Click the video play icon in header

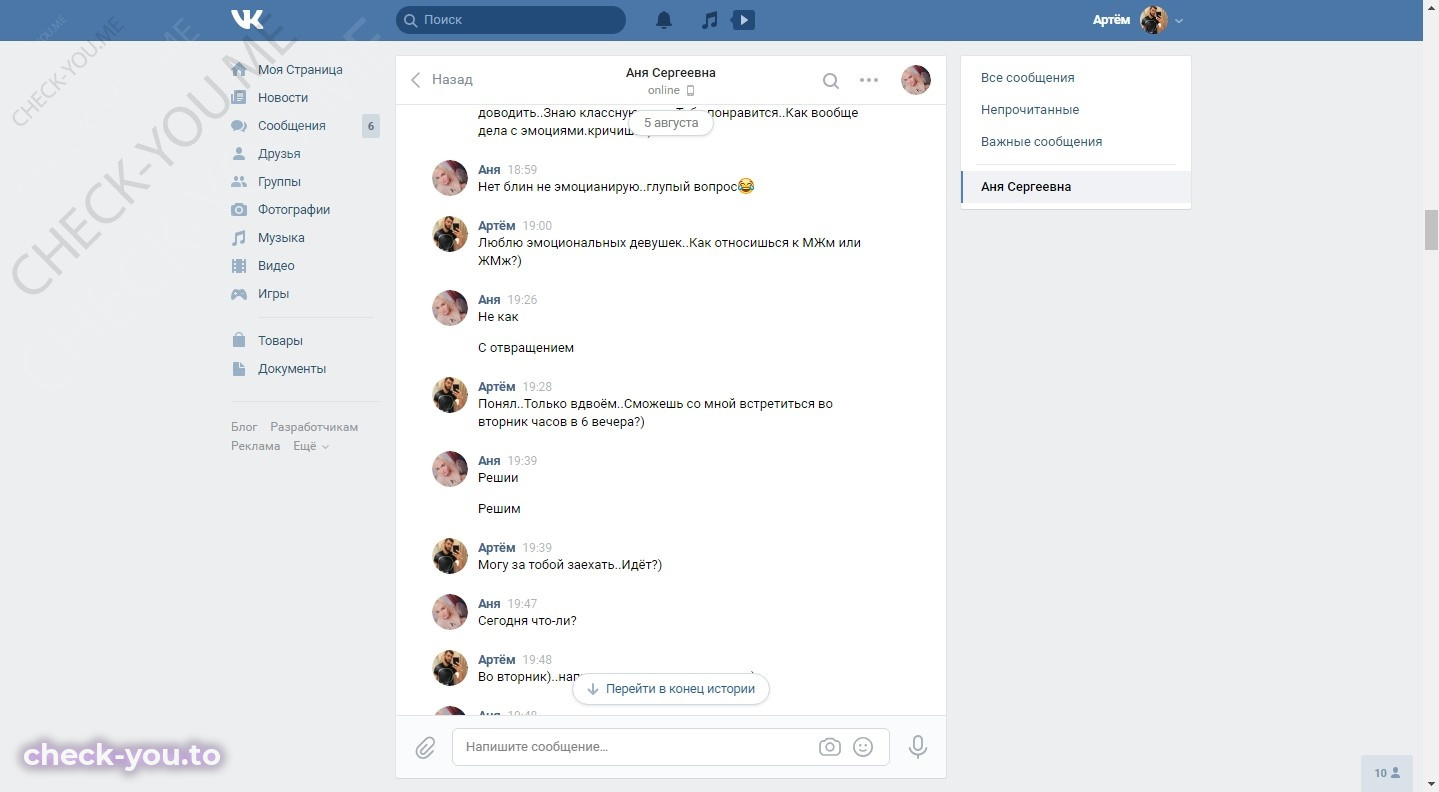[743, 20]
